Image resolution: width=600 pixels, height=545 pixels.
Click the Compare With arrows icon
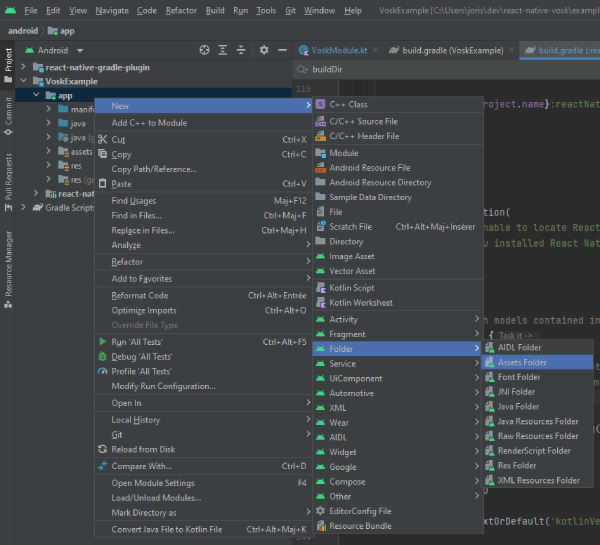[x=102, y=466]
